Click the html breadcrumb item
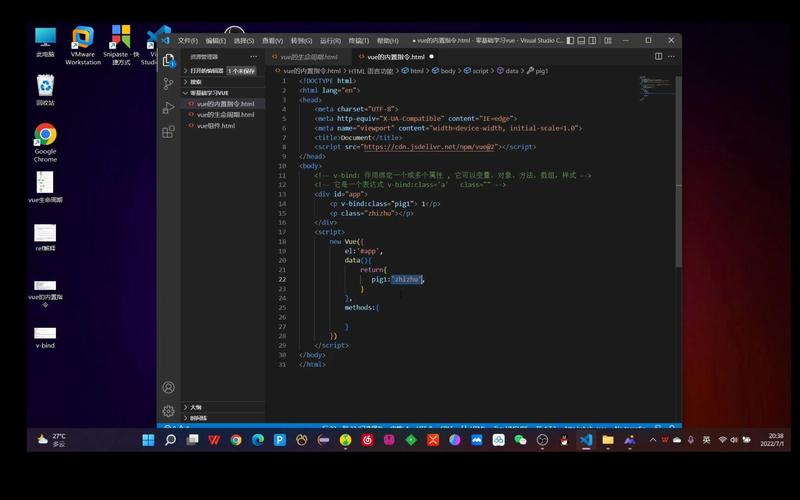800x500 pixels. [413, 71]
